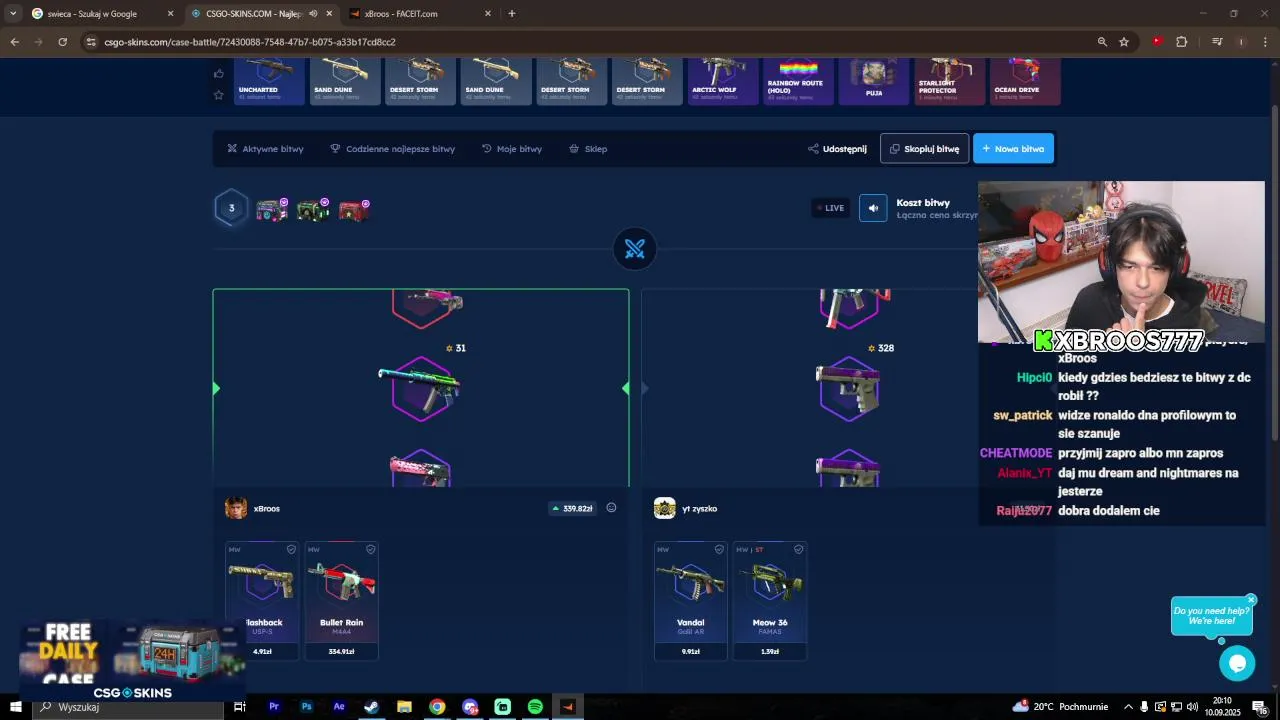This screenshot has height=720, width=1280.
Task: Go back in browser history
Action: click(14, 42)
